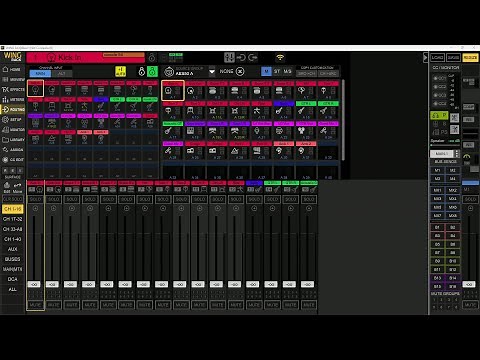Toggle SOLO on the highlighted Kick In strip
This screenshot has height=360, width=480.
[35, 199]
